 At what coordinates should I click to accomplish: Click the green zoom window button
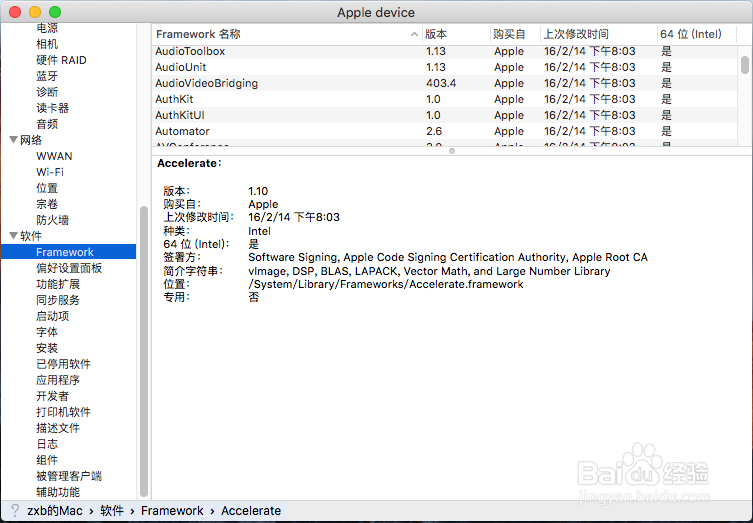tap(55, 12)
